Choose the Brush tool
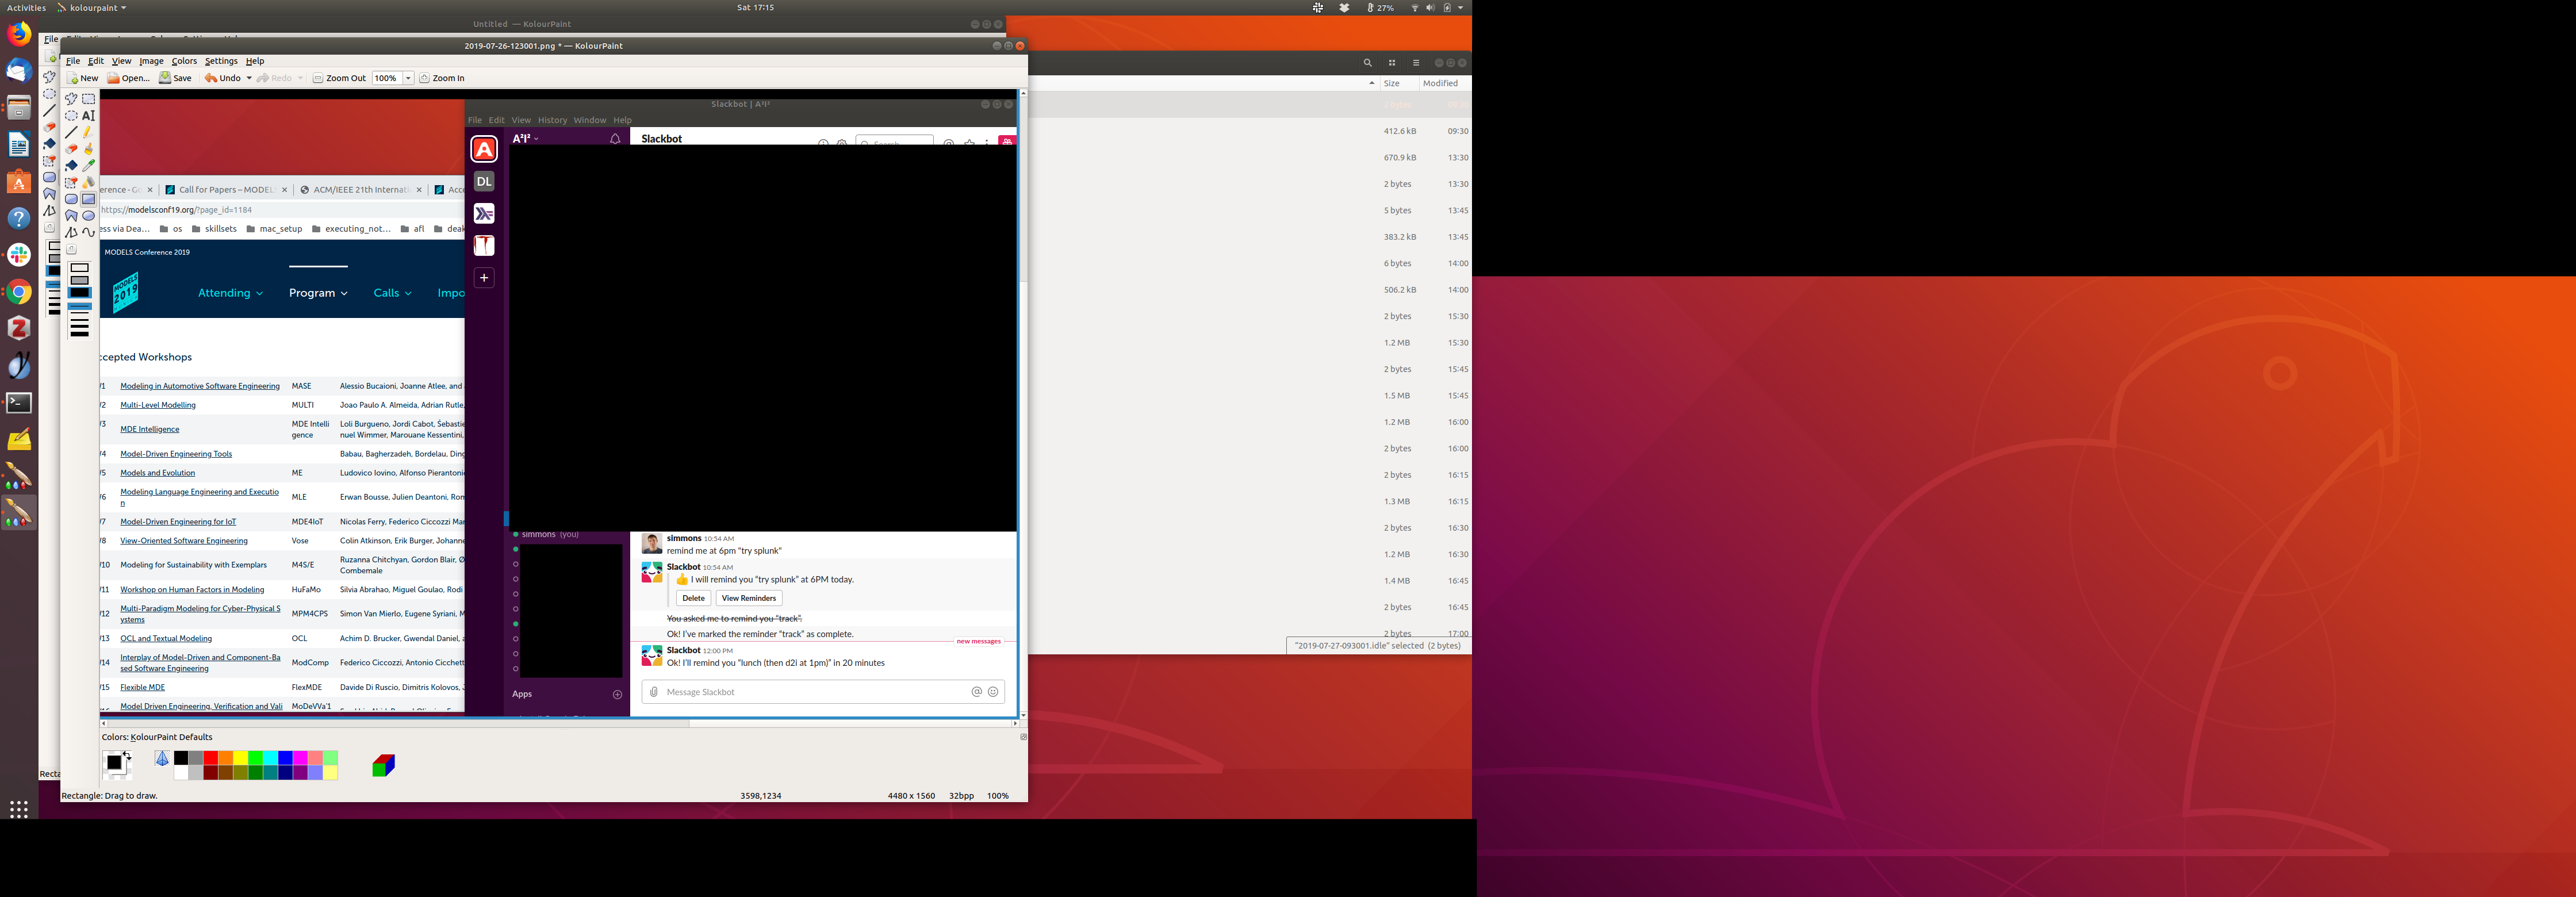This screenshot has width=2576, height=897. point(88,149)
